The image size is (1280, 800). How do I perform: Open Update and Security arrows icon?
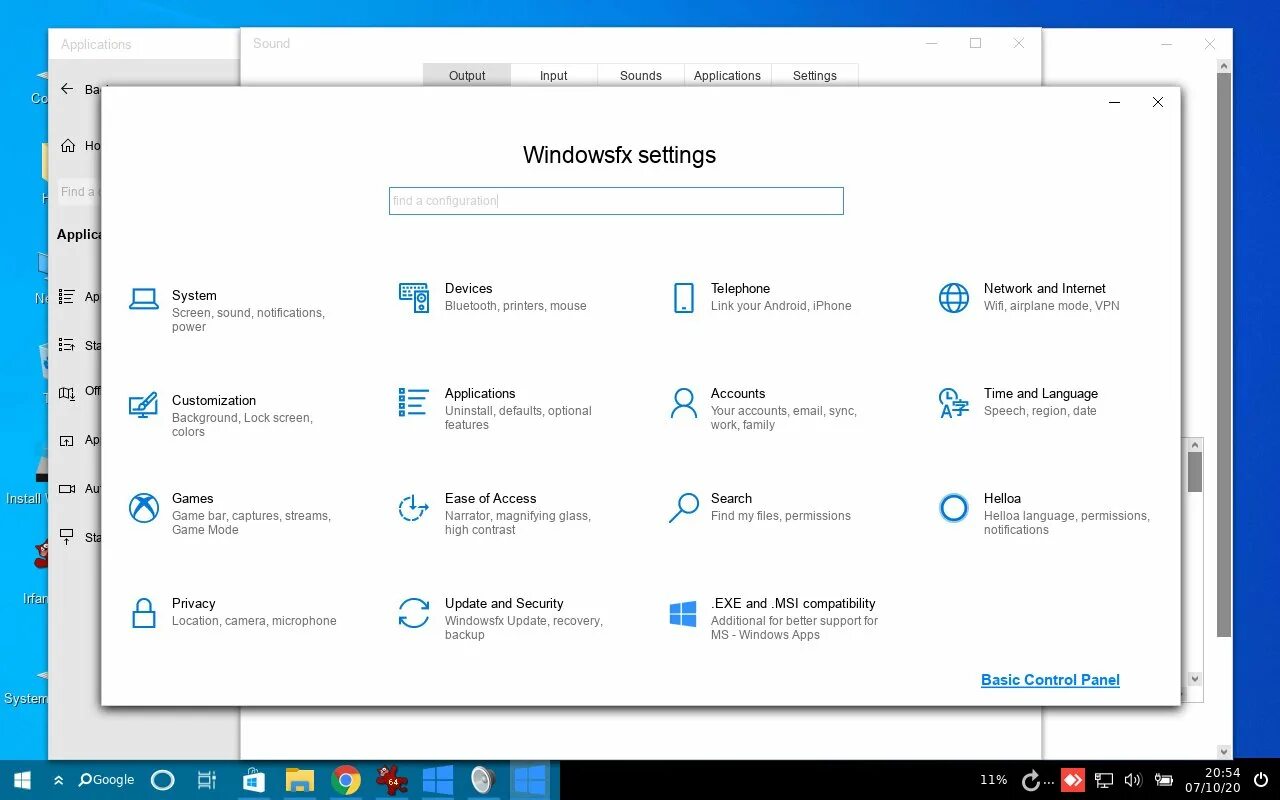(x=414, y=613)
